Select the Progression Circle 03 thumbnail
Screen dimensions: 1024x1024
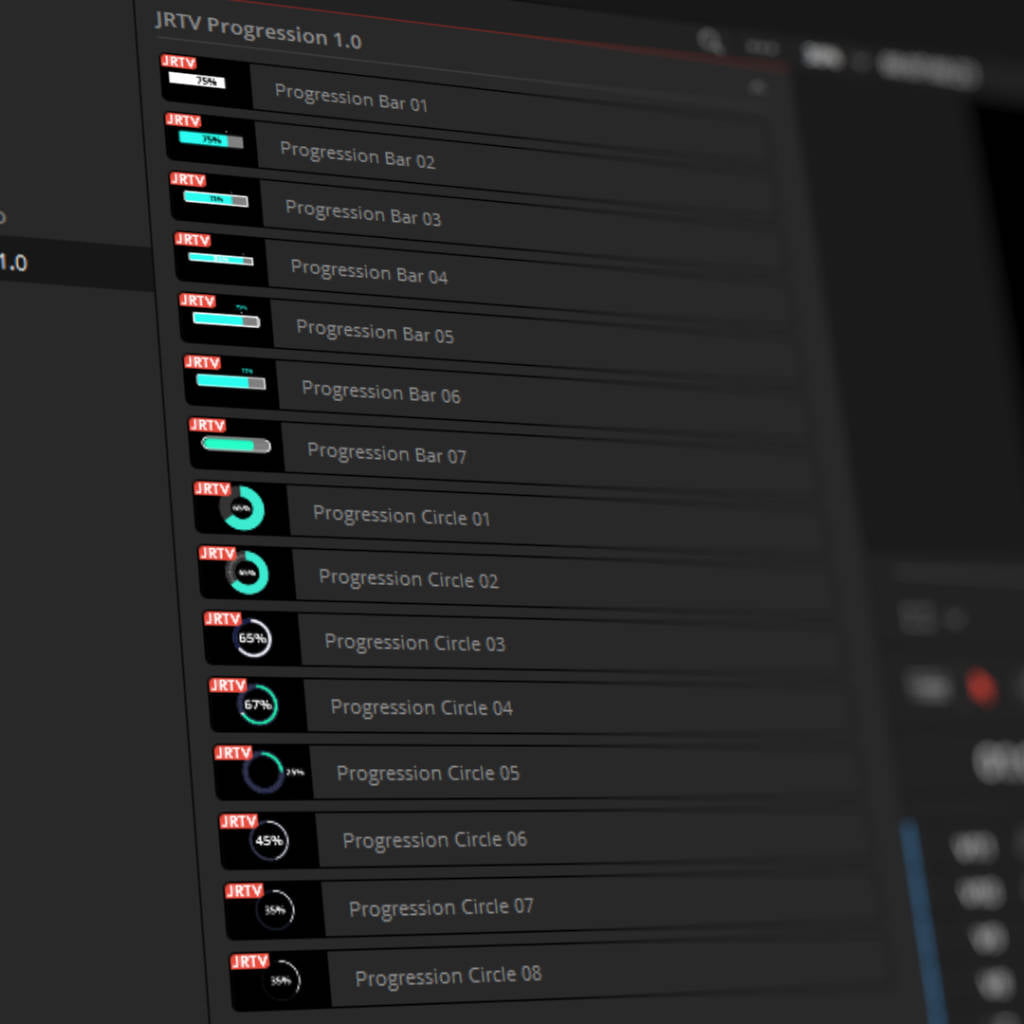252,638
